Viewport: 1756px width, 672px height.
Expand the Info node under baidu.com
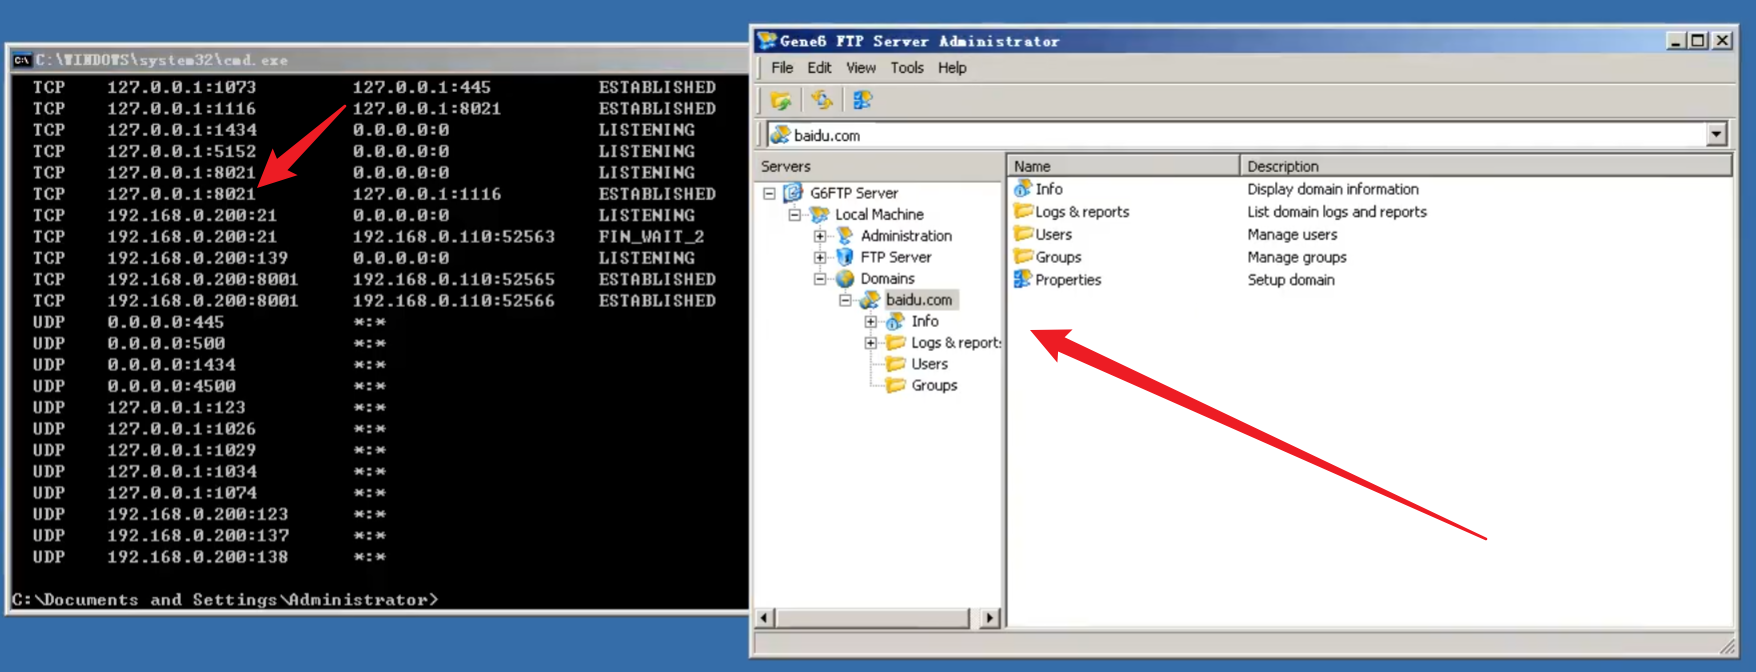click(871, 322)
